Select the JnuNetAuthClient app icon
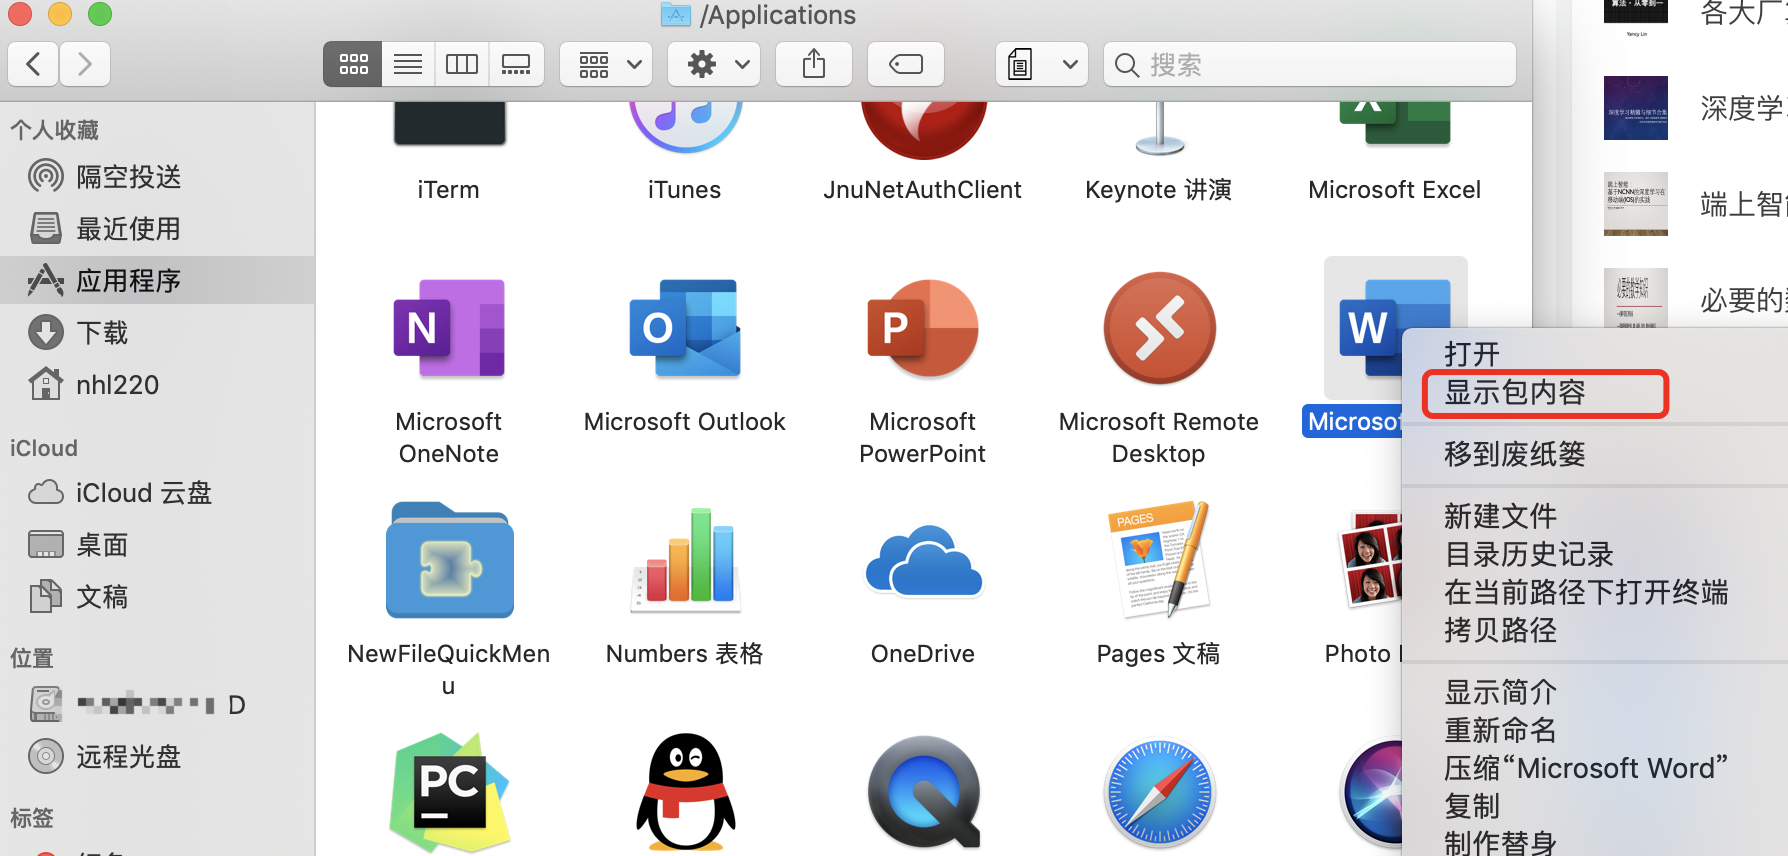Image resolution: width=1788 pixels, height=856 pixels. [x=923, y=129]
